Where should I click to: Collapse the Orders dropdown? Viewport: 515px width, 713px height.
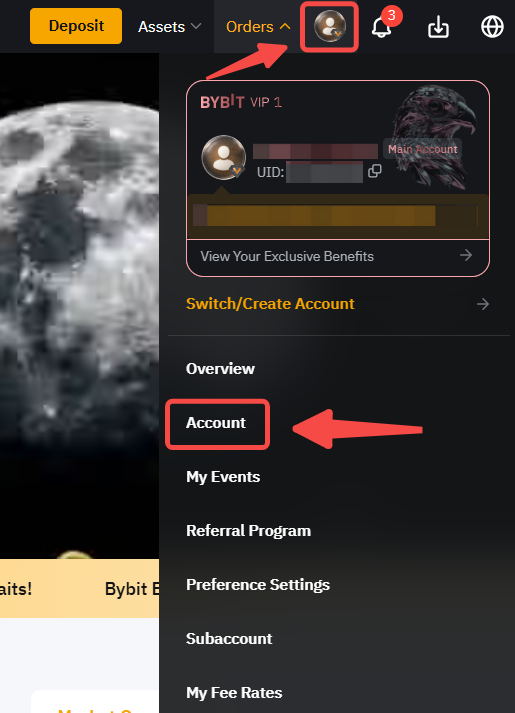[258, 27]
